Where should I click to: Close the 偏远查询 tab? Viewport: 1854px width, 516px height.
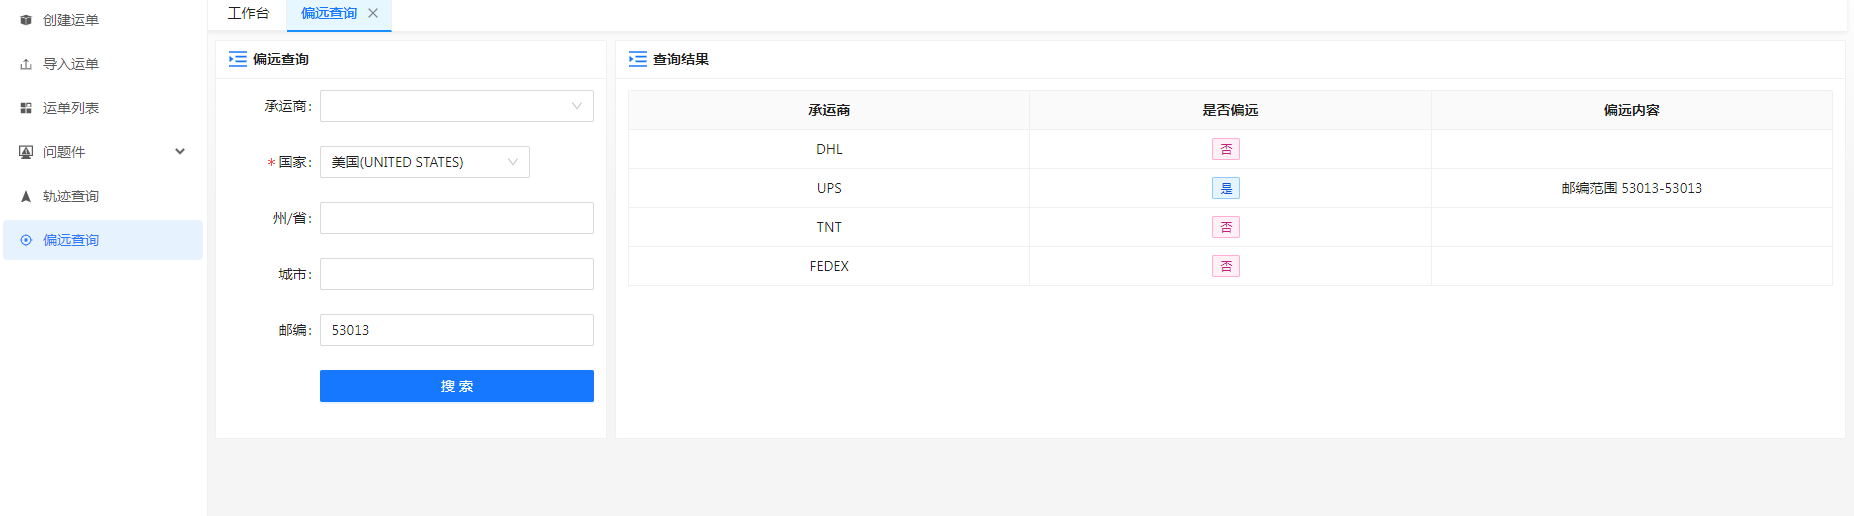coord(373,13)
